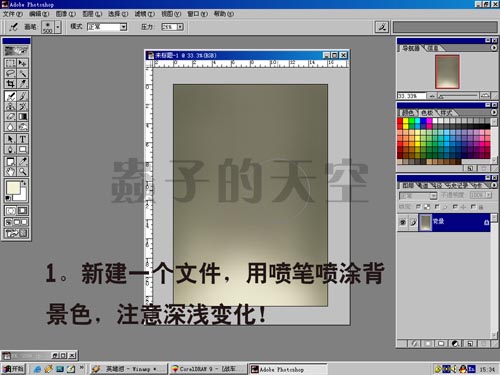Viewport: 500px width, 375px height.
Task: Toggle lock transparent pixels checkbox in Layers
Action: click(419, 207)
